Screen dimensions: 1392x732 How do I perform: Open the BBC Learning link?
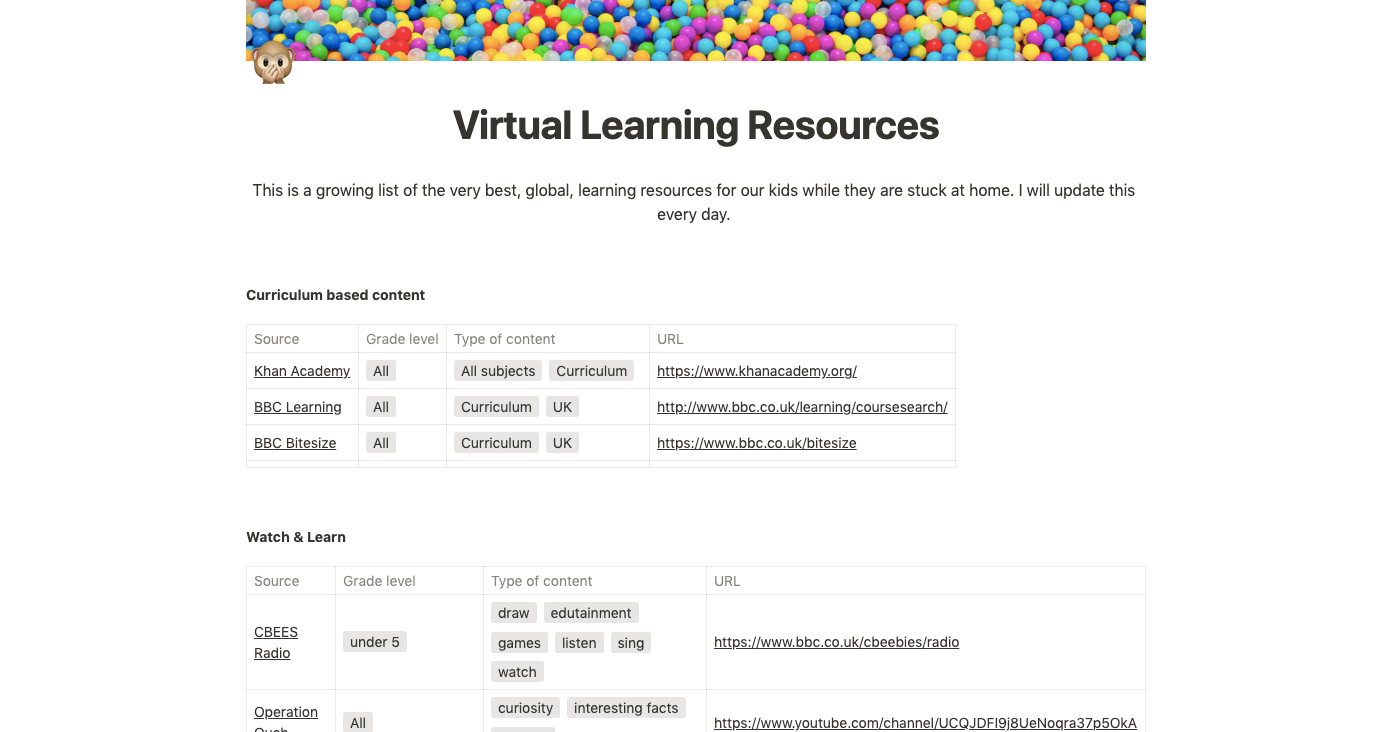[x=297, y=407]
